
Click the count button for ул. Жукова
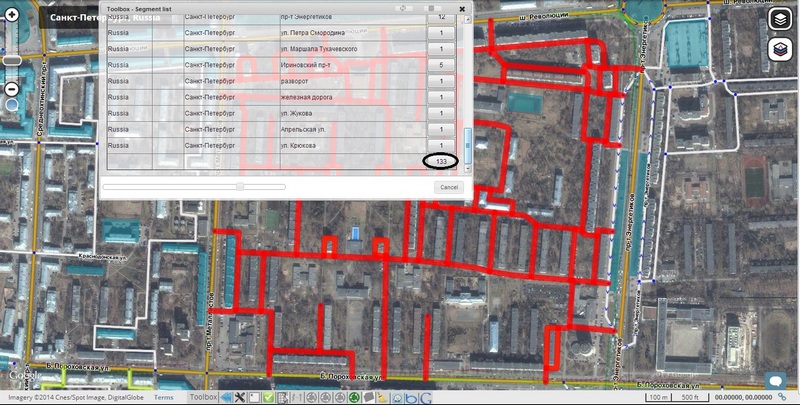[441, 113]
